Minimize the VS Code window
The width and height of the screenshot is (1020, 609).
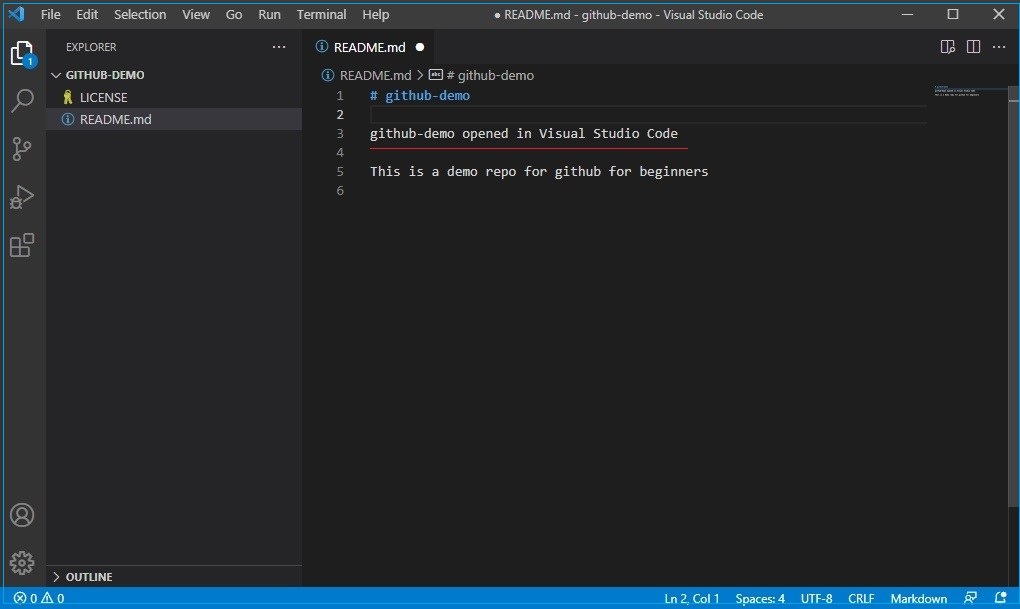point(907,14)
